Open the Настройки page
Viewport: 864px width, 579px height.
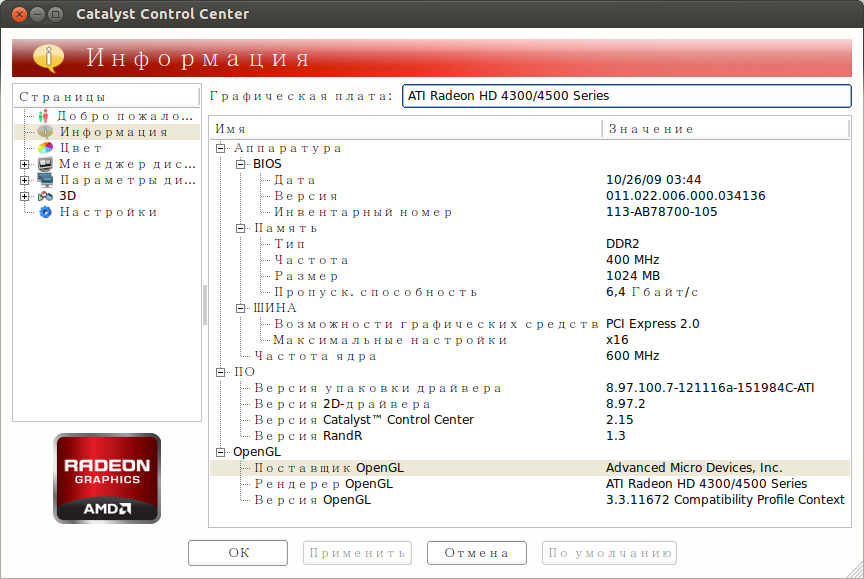click(109, 212)
